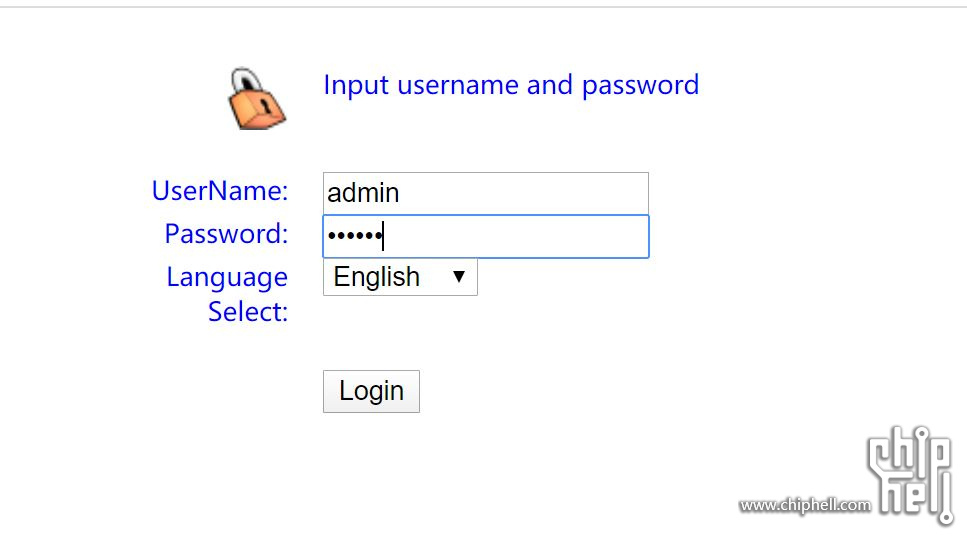Click the horizontal divider line at the page top
This screenshot has width=967, height=540.
pos(483,7)
